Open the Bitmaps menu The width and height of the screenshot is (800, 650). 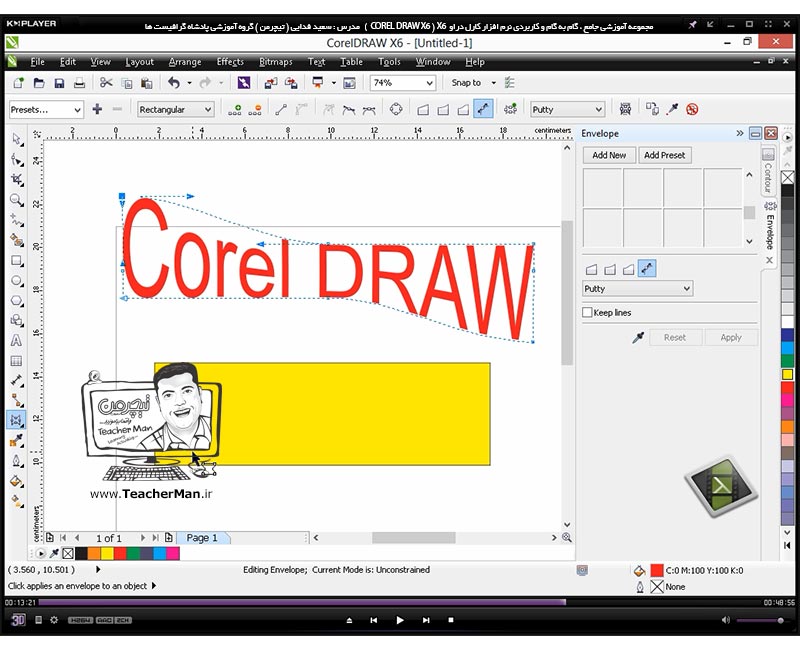click(x=276, y=62)
